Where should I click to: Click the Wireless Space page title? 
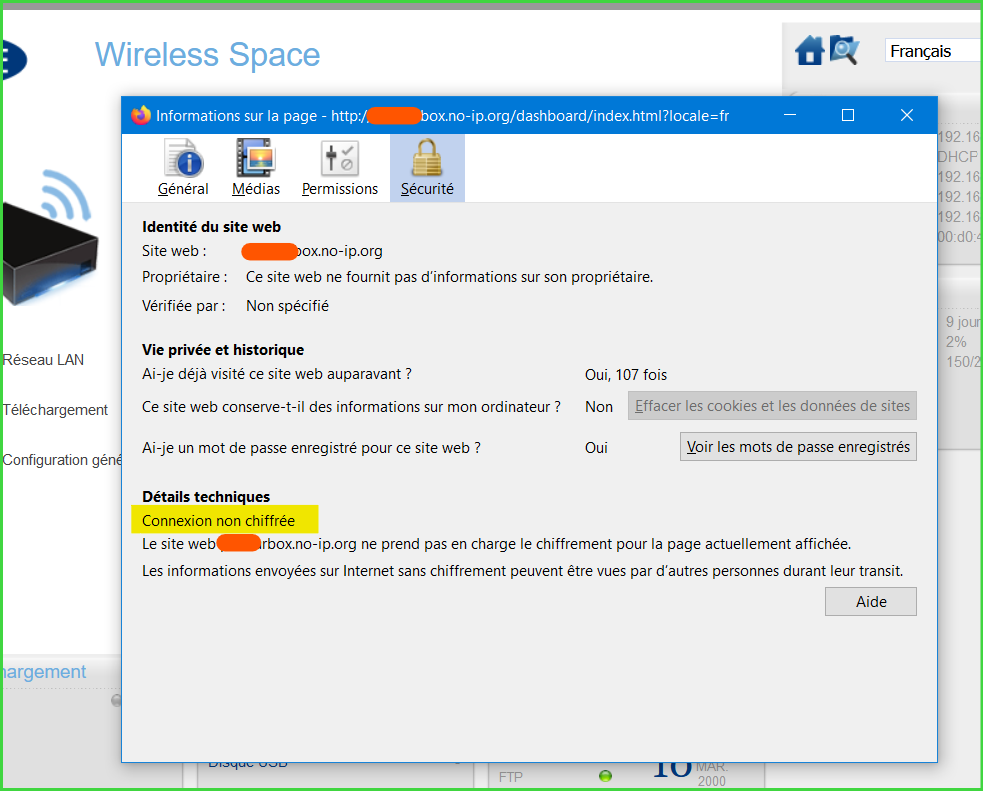[x=207, y=54]
